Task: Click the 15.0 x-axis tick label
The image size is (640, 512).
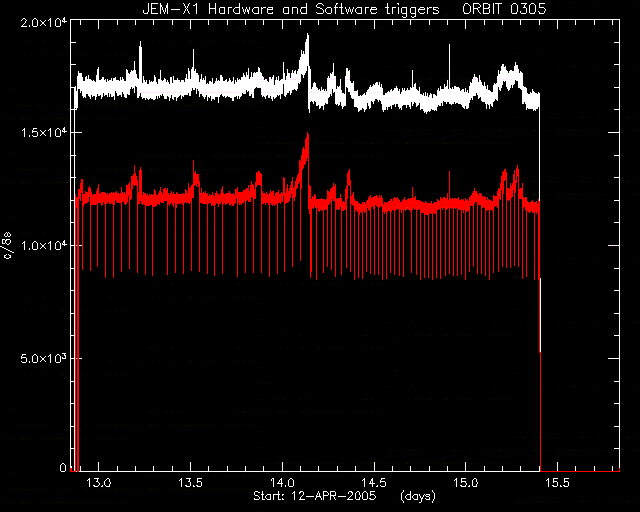Action: (466, 483)
